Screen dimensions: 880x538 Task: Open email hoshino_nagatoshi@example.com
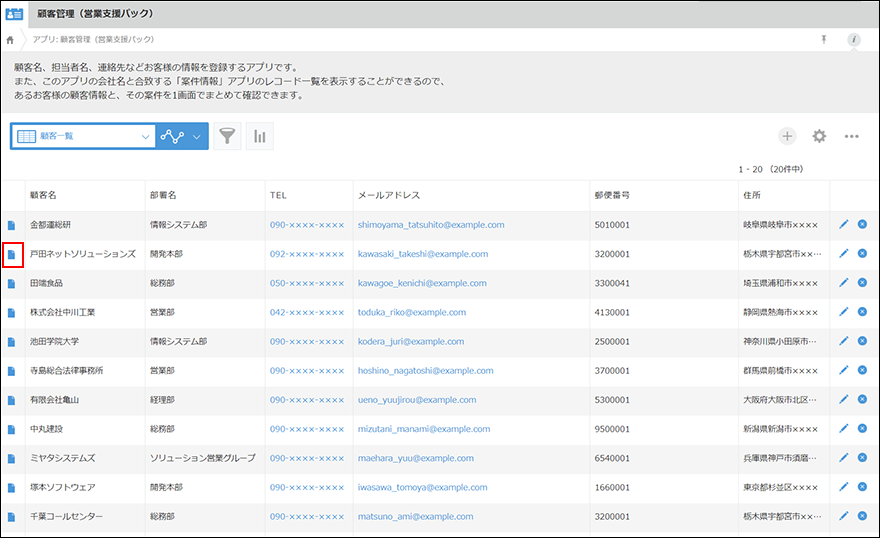(425, 371)
